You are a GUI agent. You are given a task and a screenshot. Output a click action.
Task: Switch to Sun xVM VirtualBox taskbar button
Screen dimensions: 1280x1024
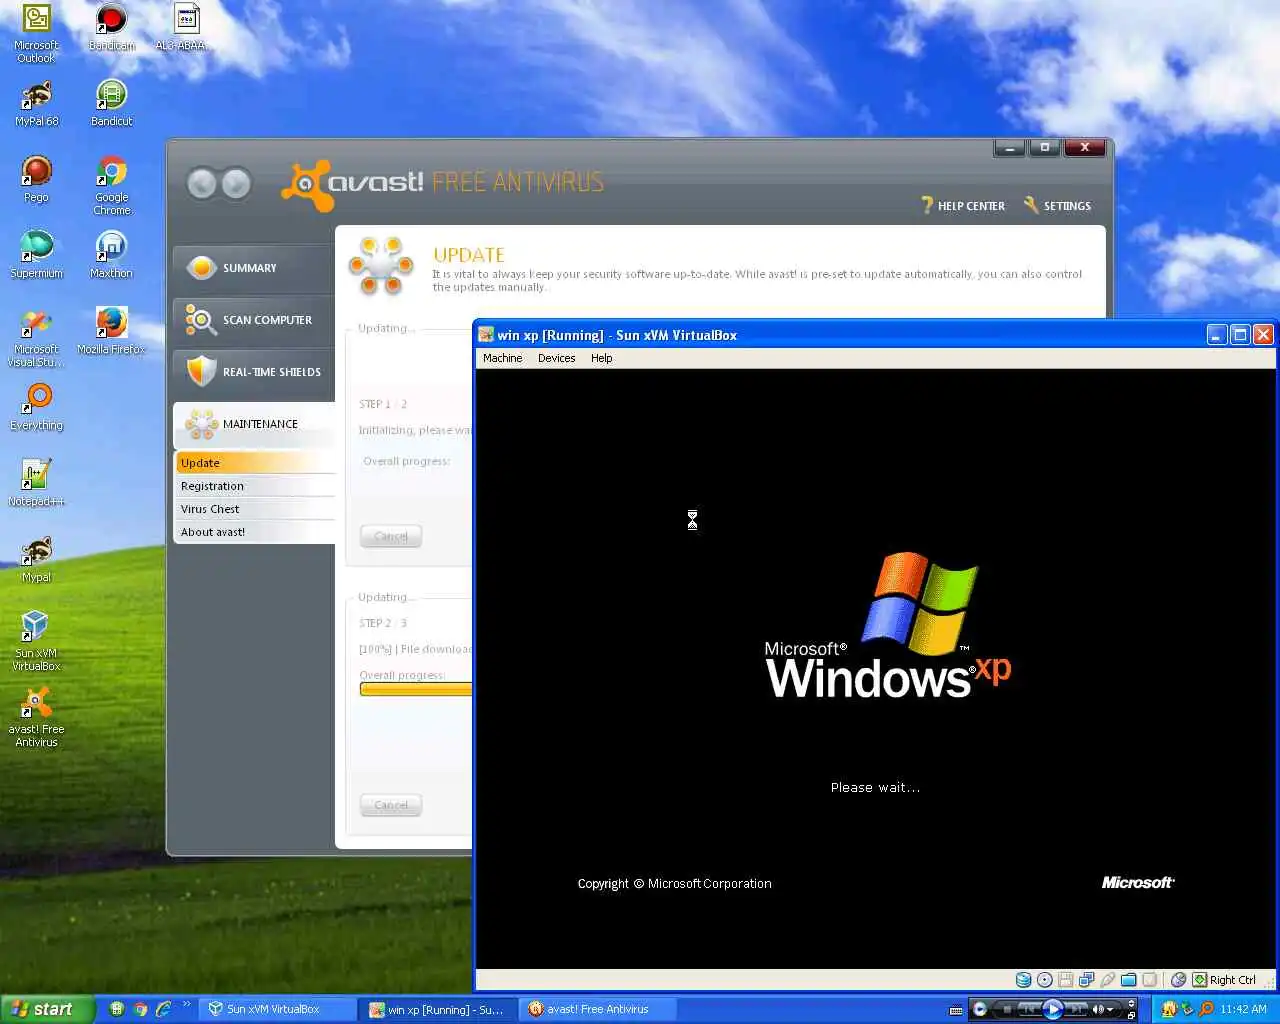[x=278, y=1009]
